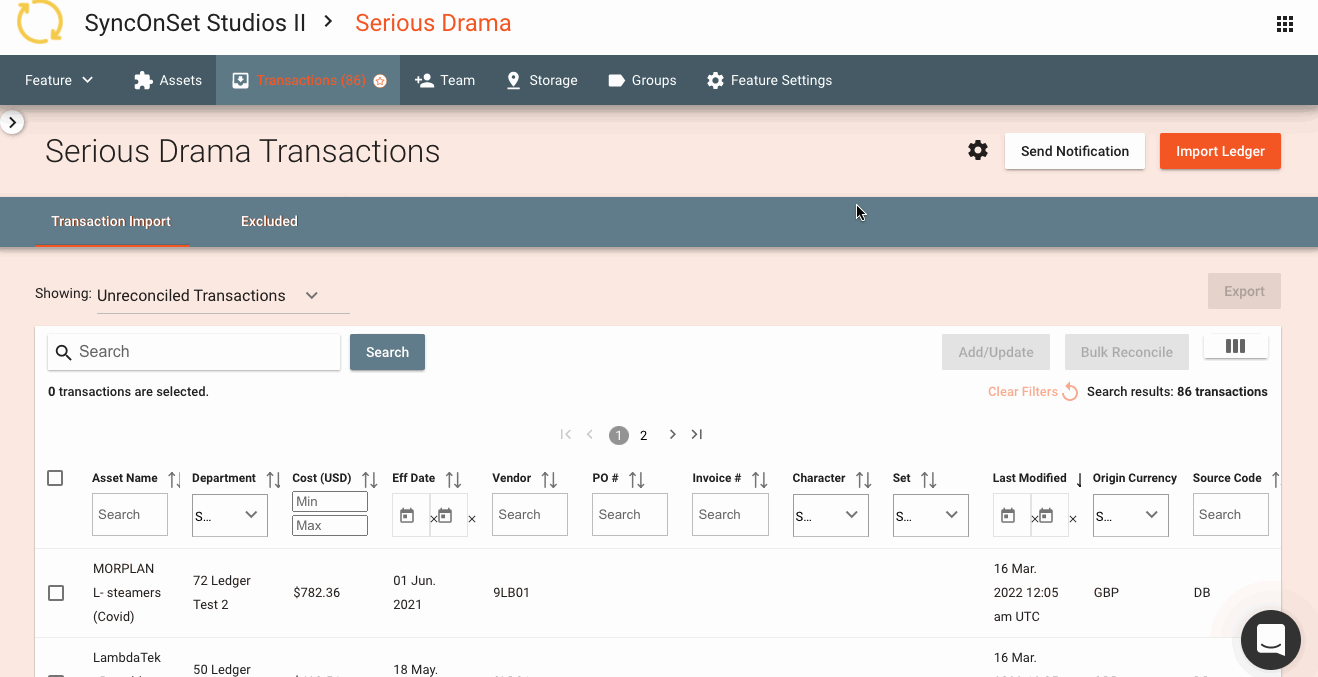
Task: Jump to last results page
Action: (x=697, y=434)
